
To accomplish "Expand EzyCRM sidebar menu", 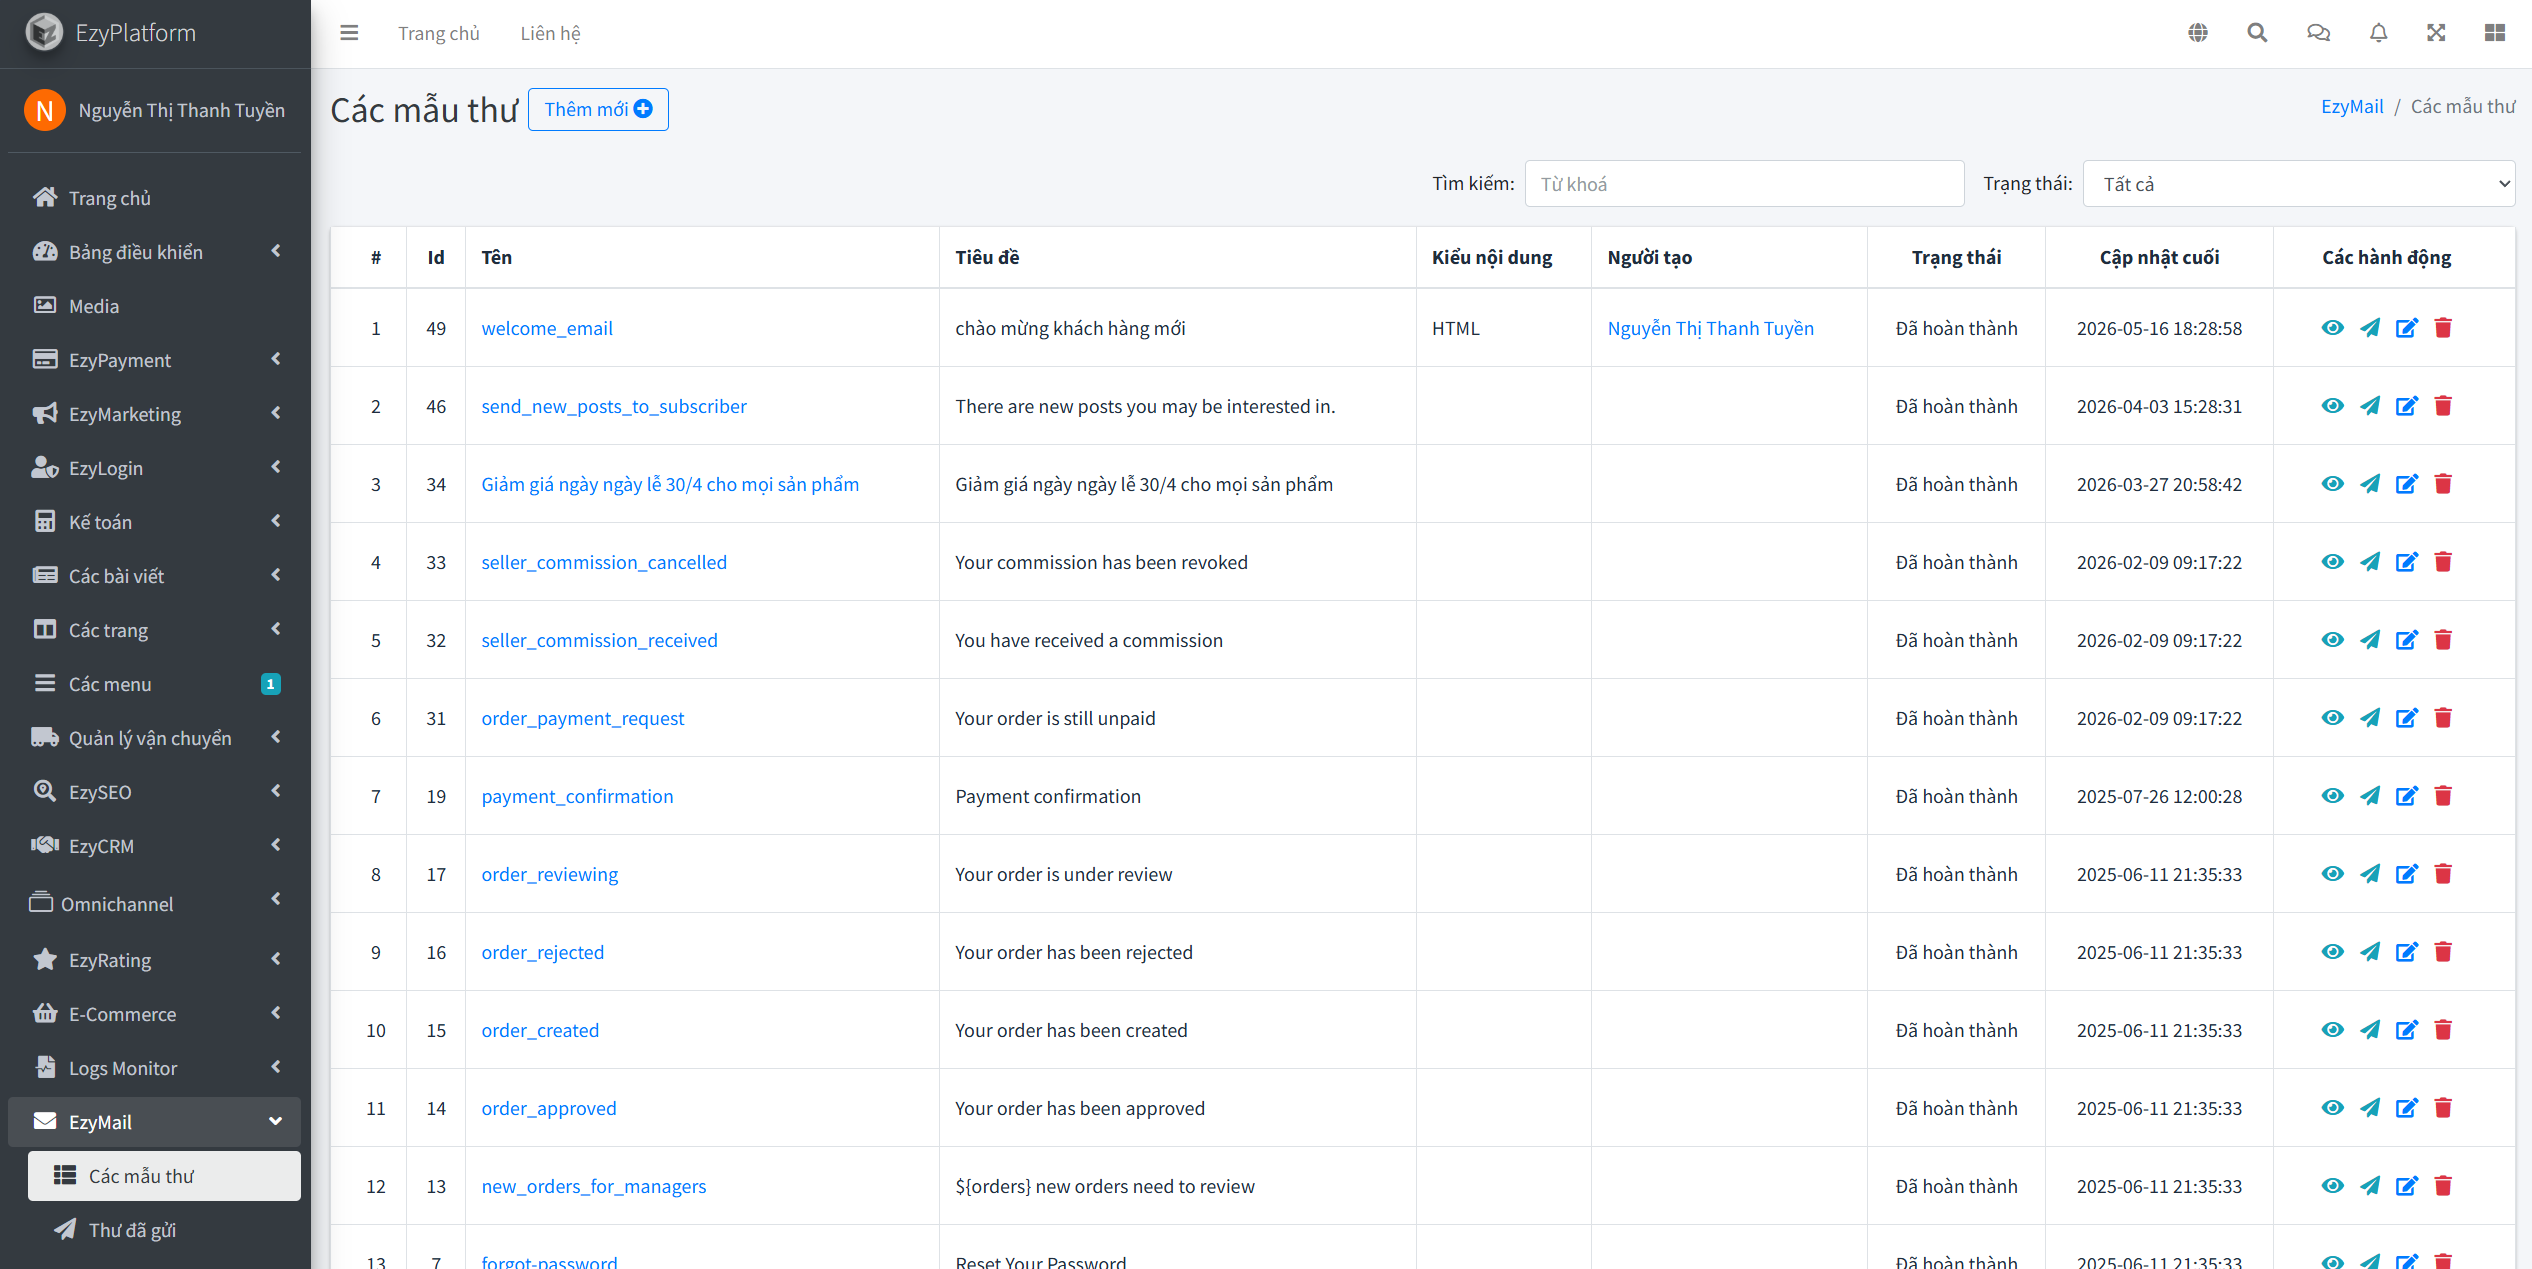I will coord(155,846).
